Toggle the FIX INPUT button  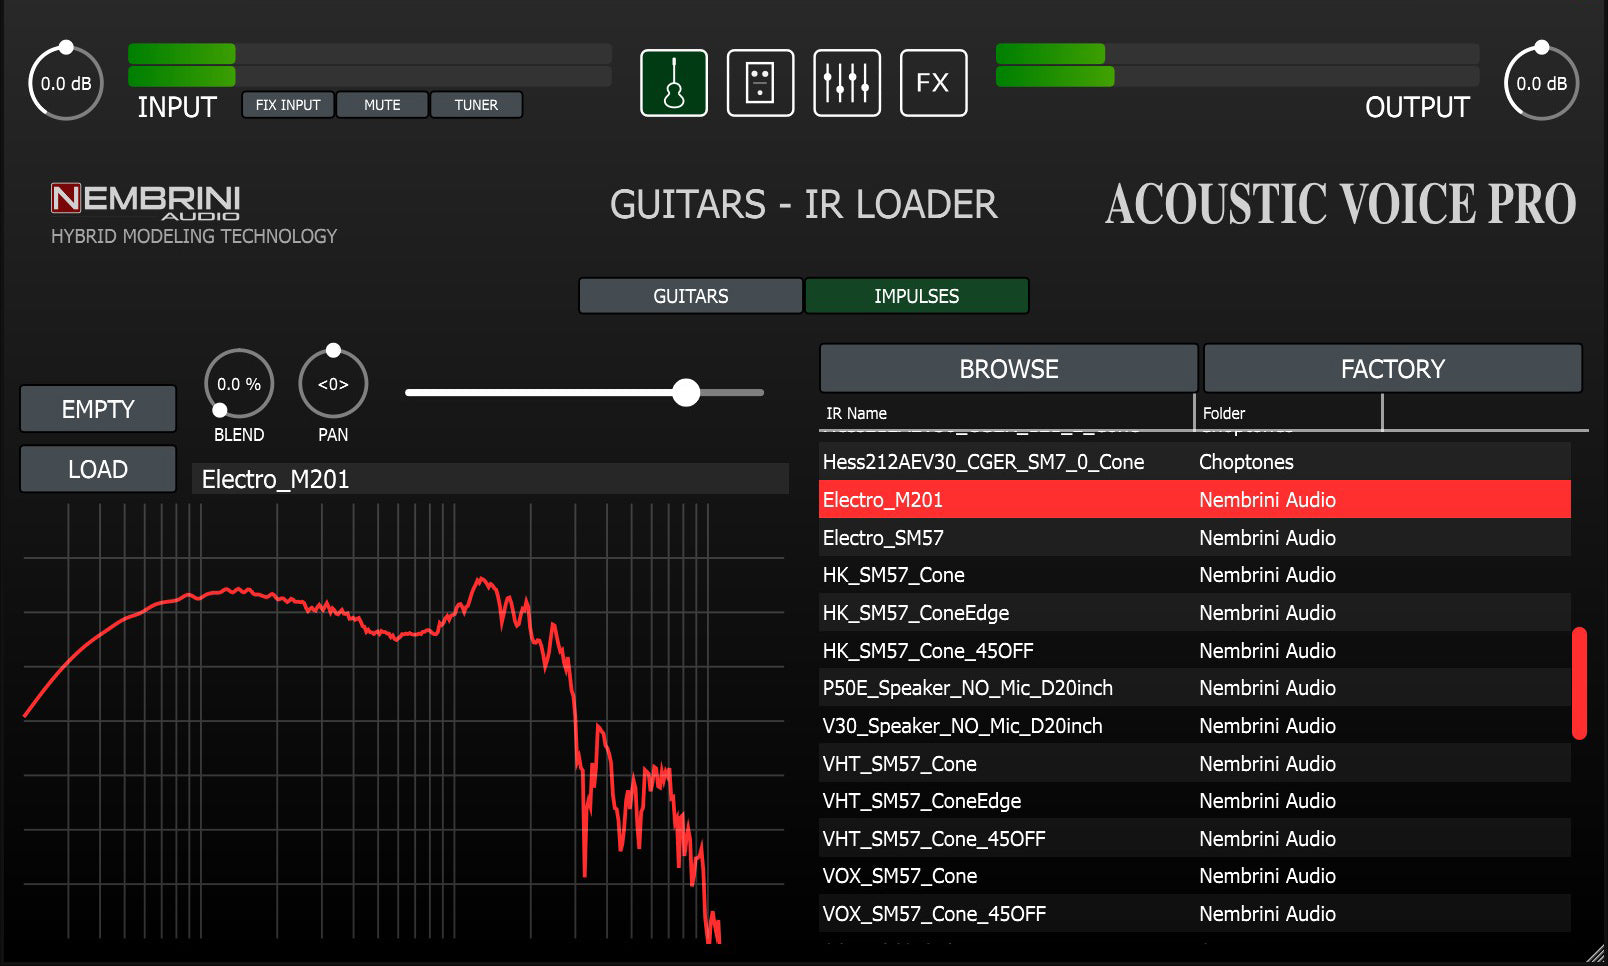point(288,105)
